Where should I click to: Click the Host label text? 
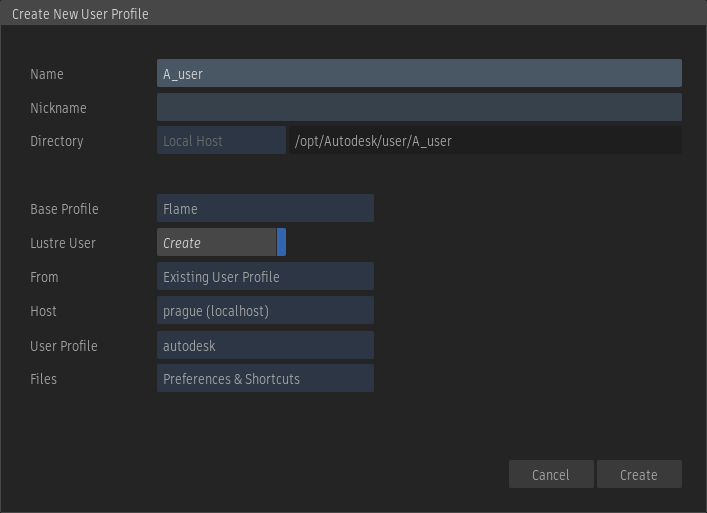coord(43,311)
